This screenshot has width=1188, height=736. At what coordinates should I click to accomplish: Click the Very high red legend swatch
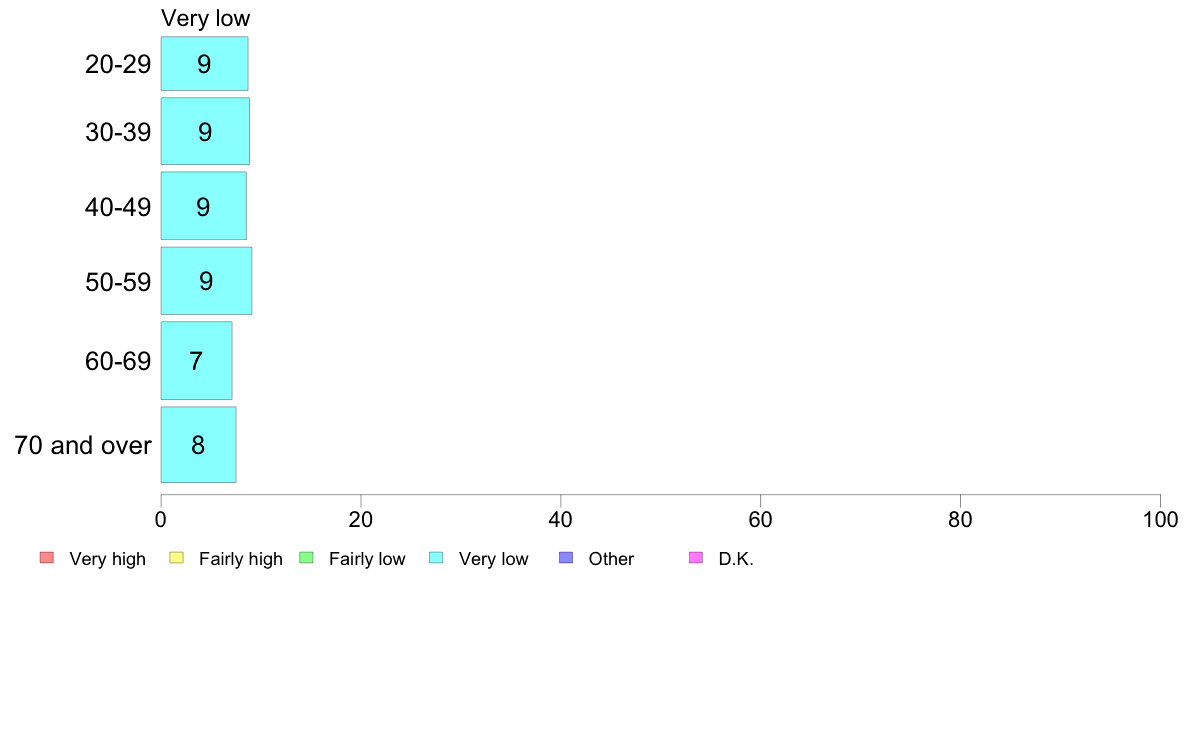(x=47, y=558)
